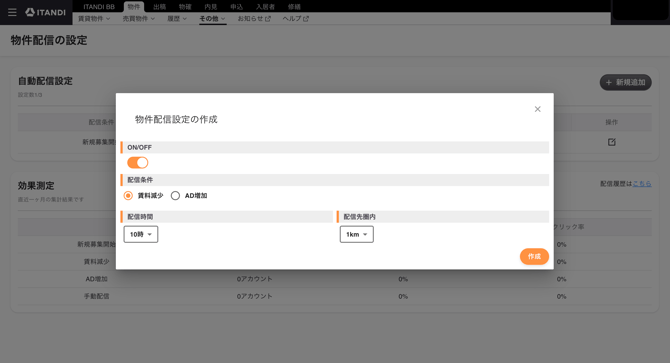Click the 物件配信の設定 page heading
This screenshot has width=670, height=363.
[49, 41]
